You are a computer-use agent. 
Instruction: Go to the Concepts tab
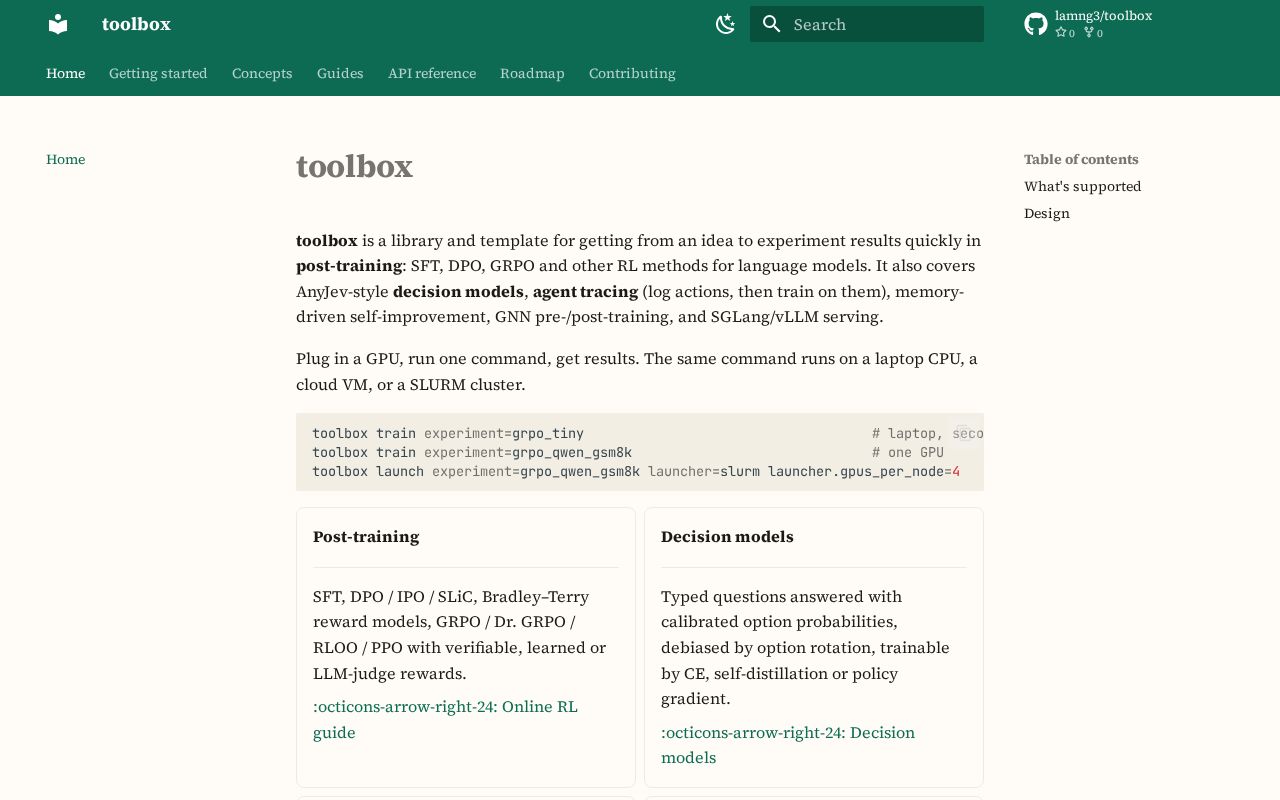coord(262,73)
